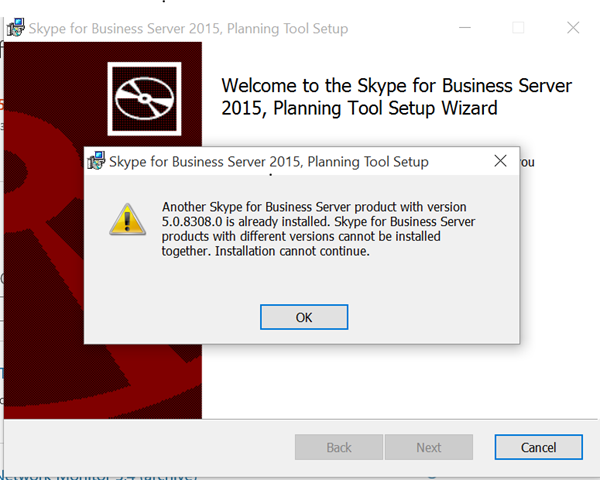
Task: Click OK in the version conflict dialog
Action: (304, 317)
